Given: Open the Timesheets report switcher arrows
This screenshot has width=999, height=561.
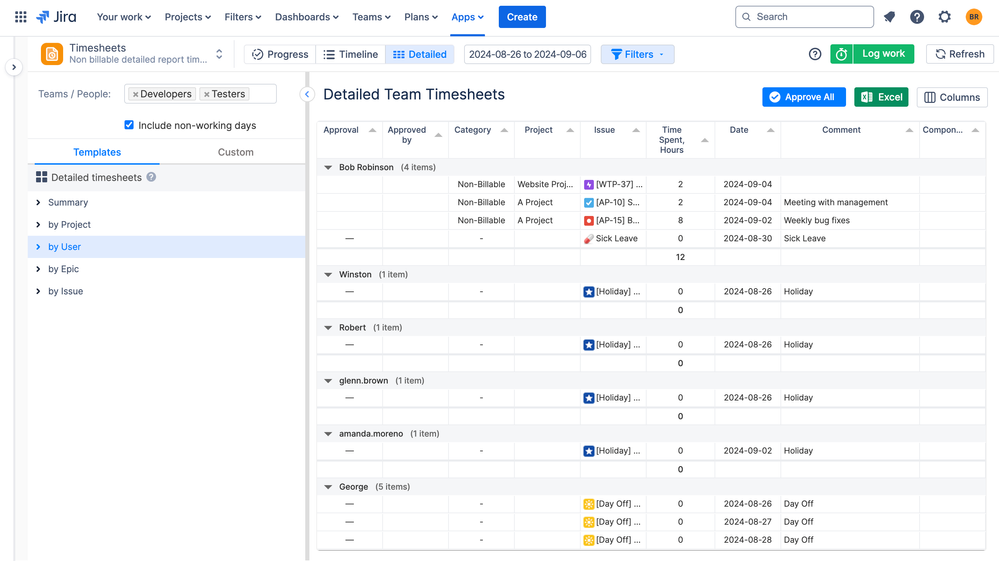Looking at the screenshot, I should point(219,54).
